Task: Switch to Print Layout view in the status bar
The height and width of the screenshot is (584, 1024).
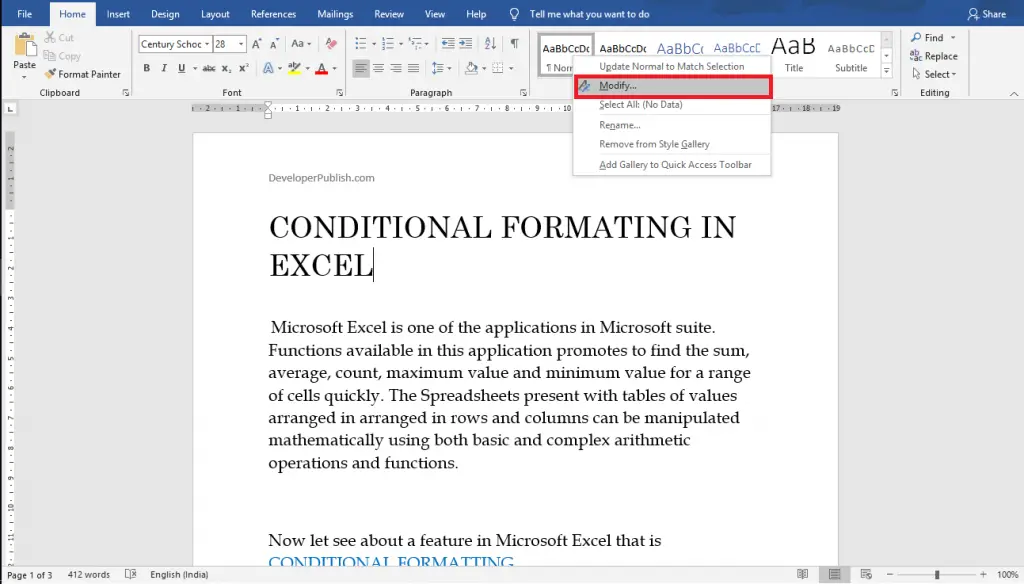Action: [x=835, y=574]
